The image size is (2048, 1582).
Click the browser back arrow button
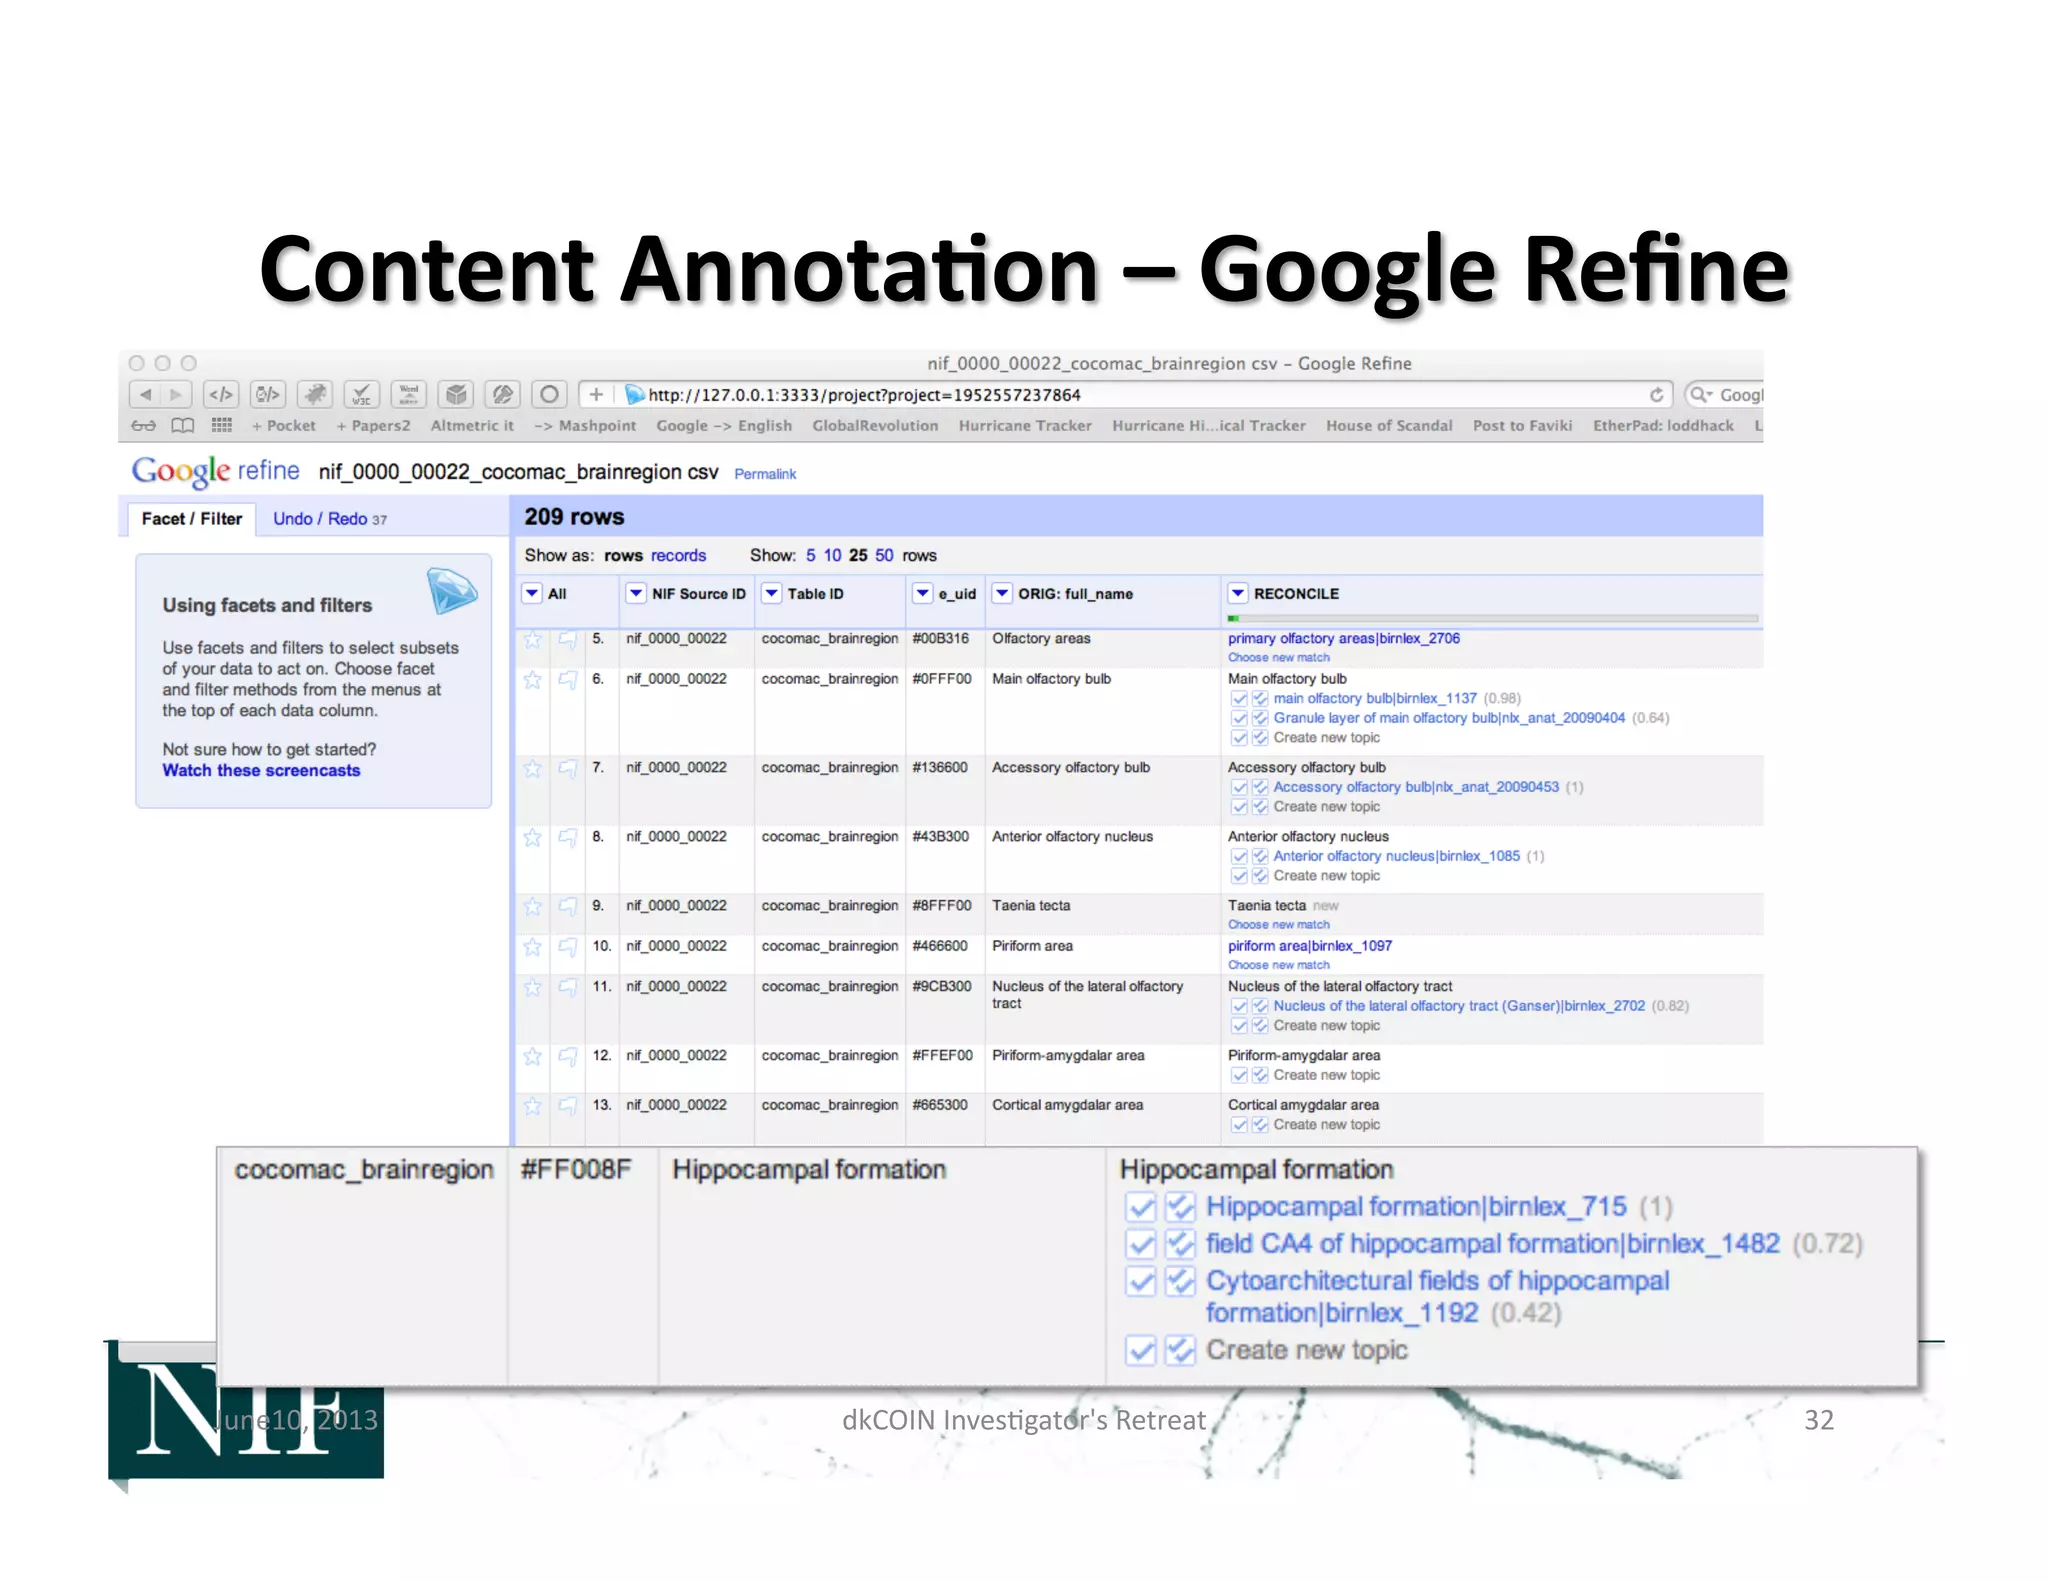coord(146,395)
